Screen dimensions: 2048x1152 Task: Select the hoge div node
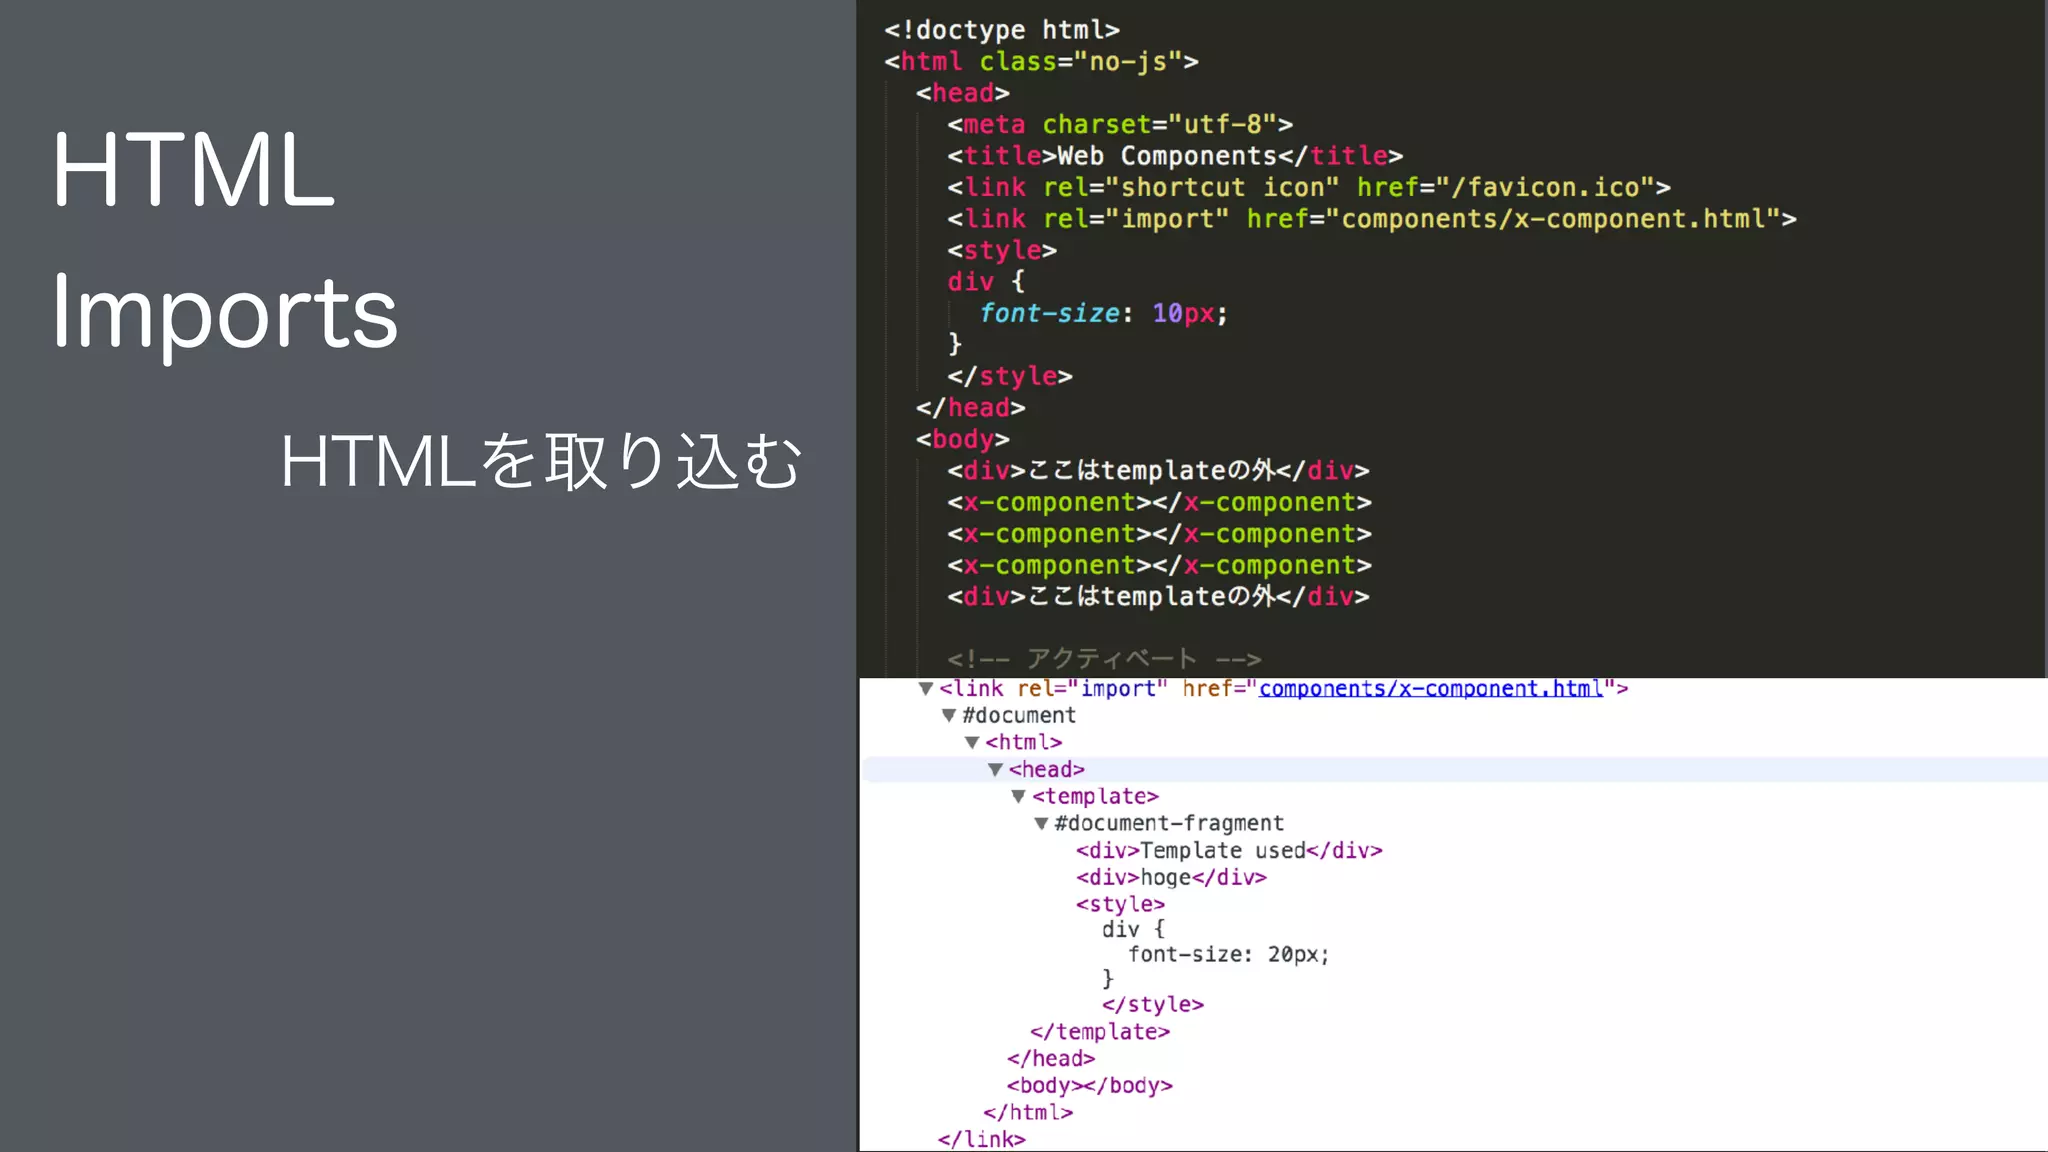click(1170, 878)
